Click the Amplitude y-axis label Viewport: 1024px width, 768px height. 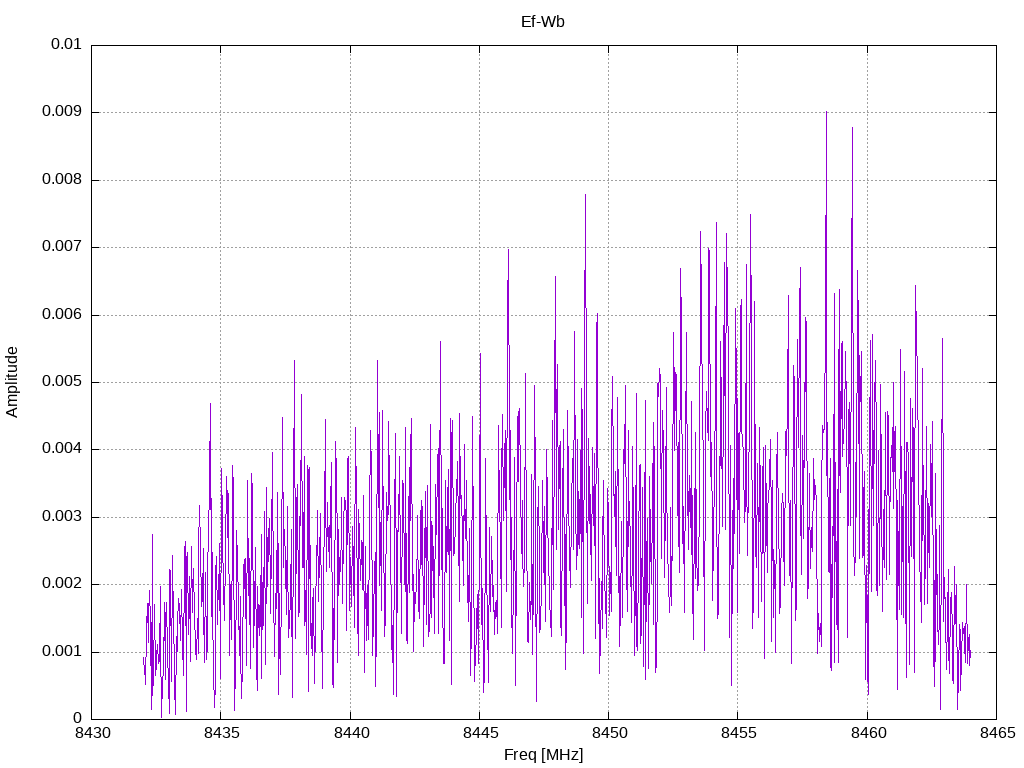coord(12,382)
